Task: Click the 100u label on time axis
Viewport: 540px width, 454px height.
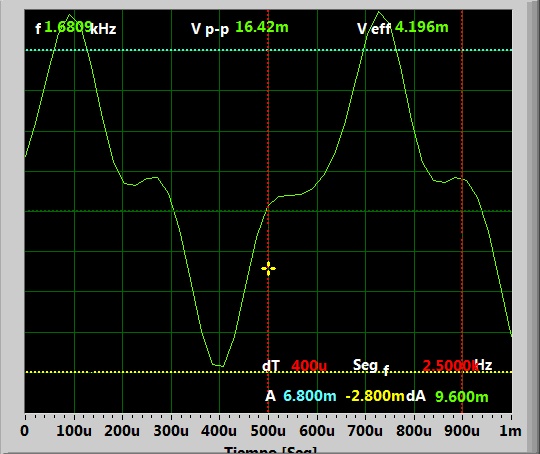Action: pyautogui.click(x=74, y=431)
